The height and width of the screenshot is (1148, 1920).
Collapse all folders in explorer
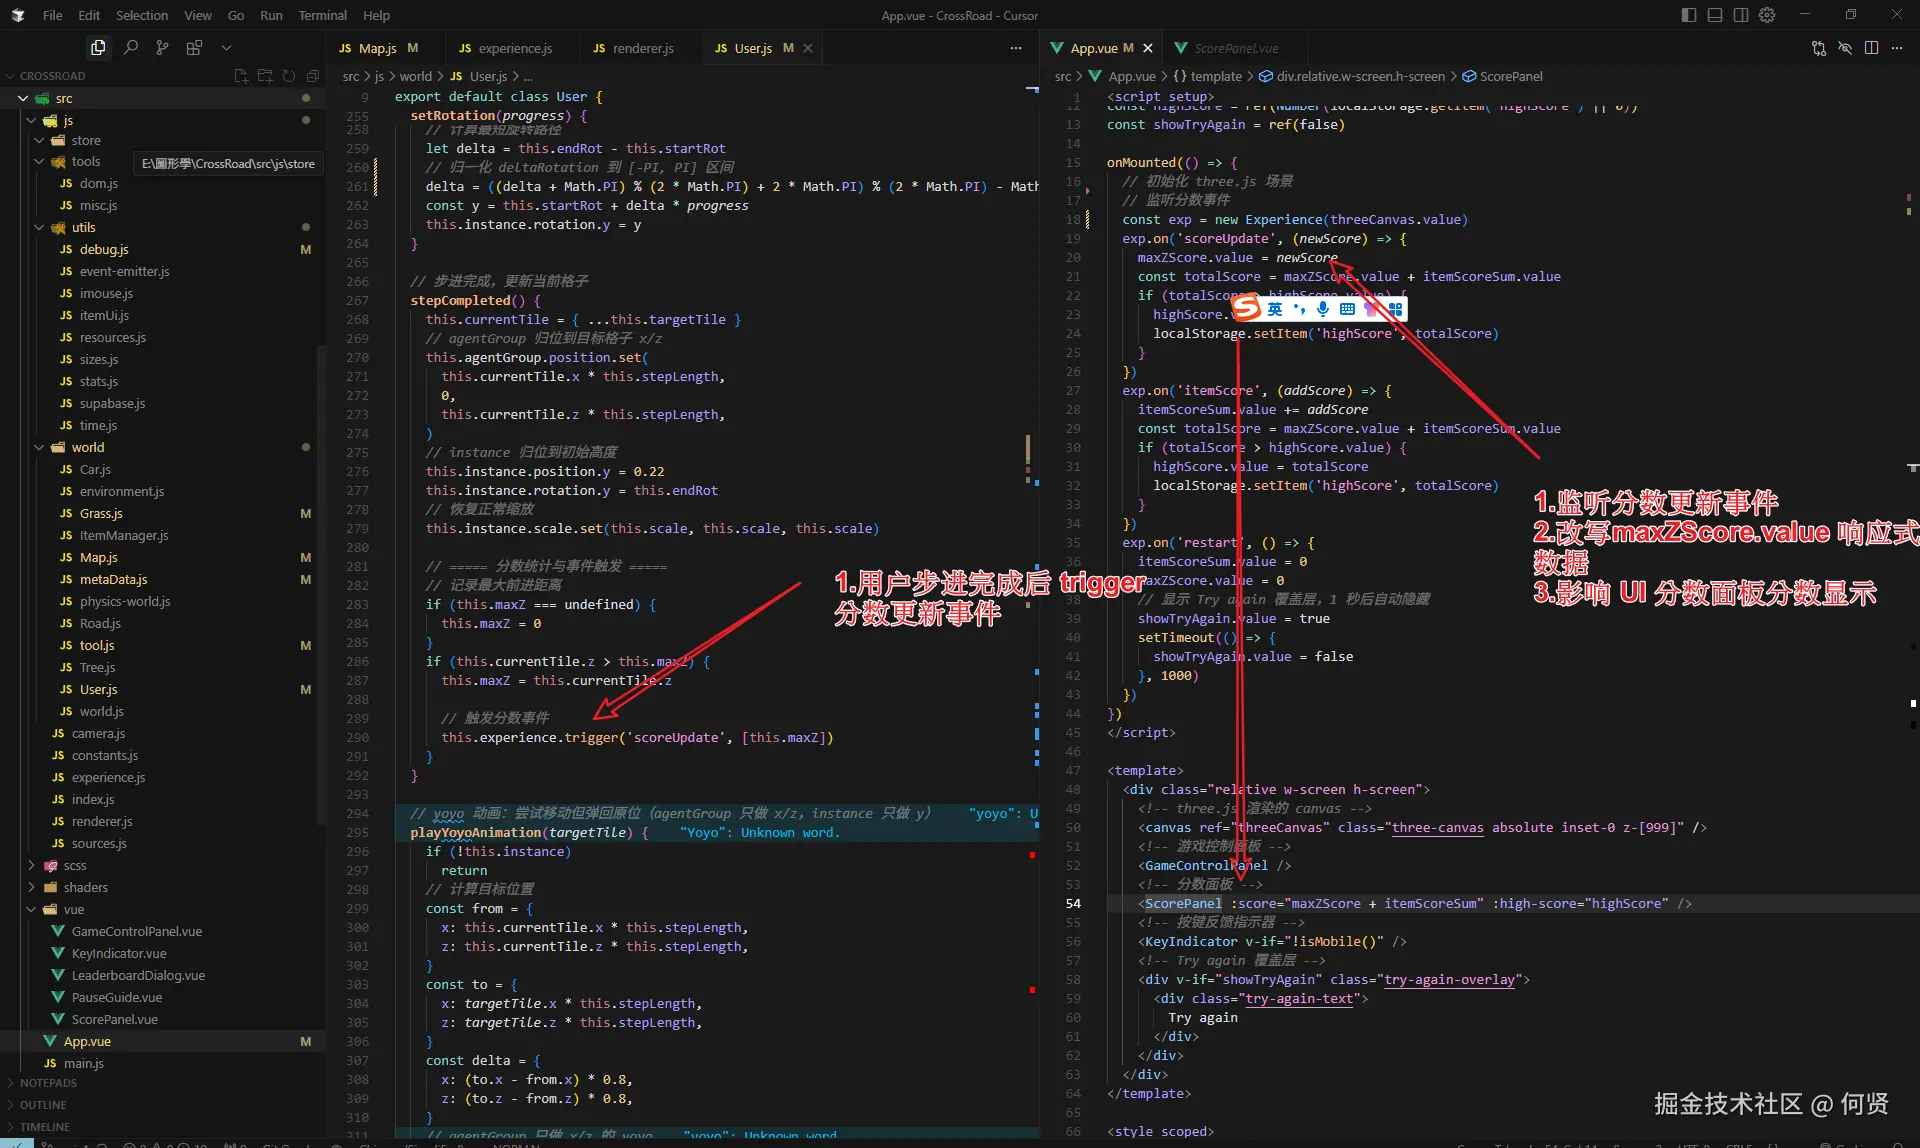click(313, 76)
